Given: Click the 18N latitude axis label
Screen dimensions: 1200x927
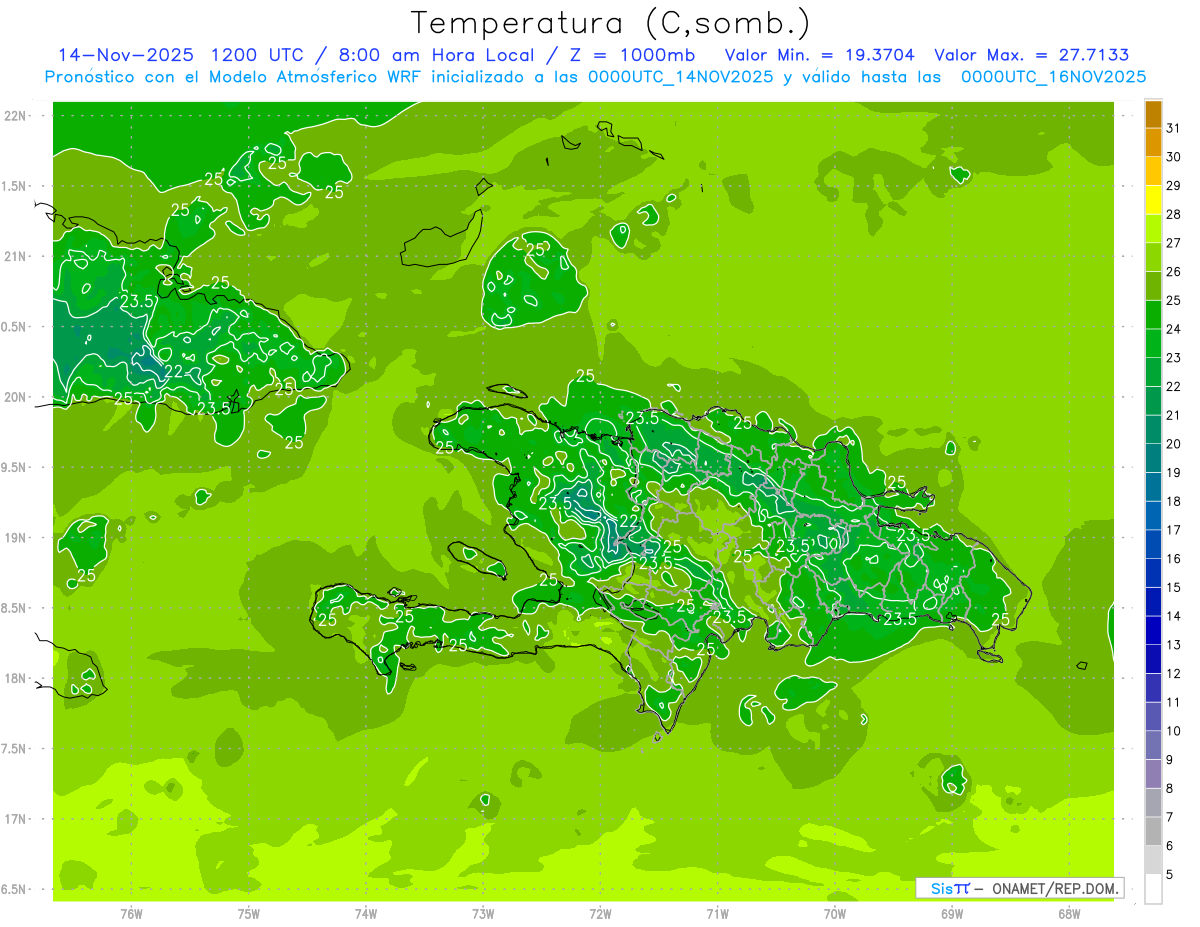Looking at the screenshot, I should click(17, 678).
